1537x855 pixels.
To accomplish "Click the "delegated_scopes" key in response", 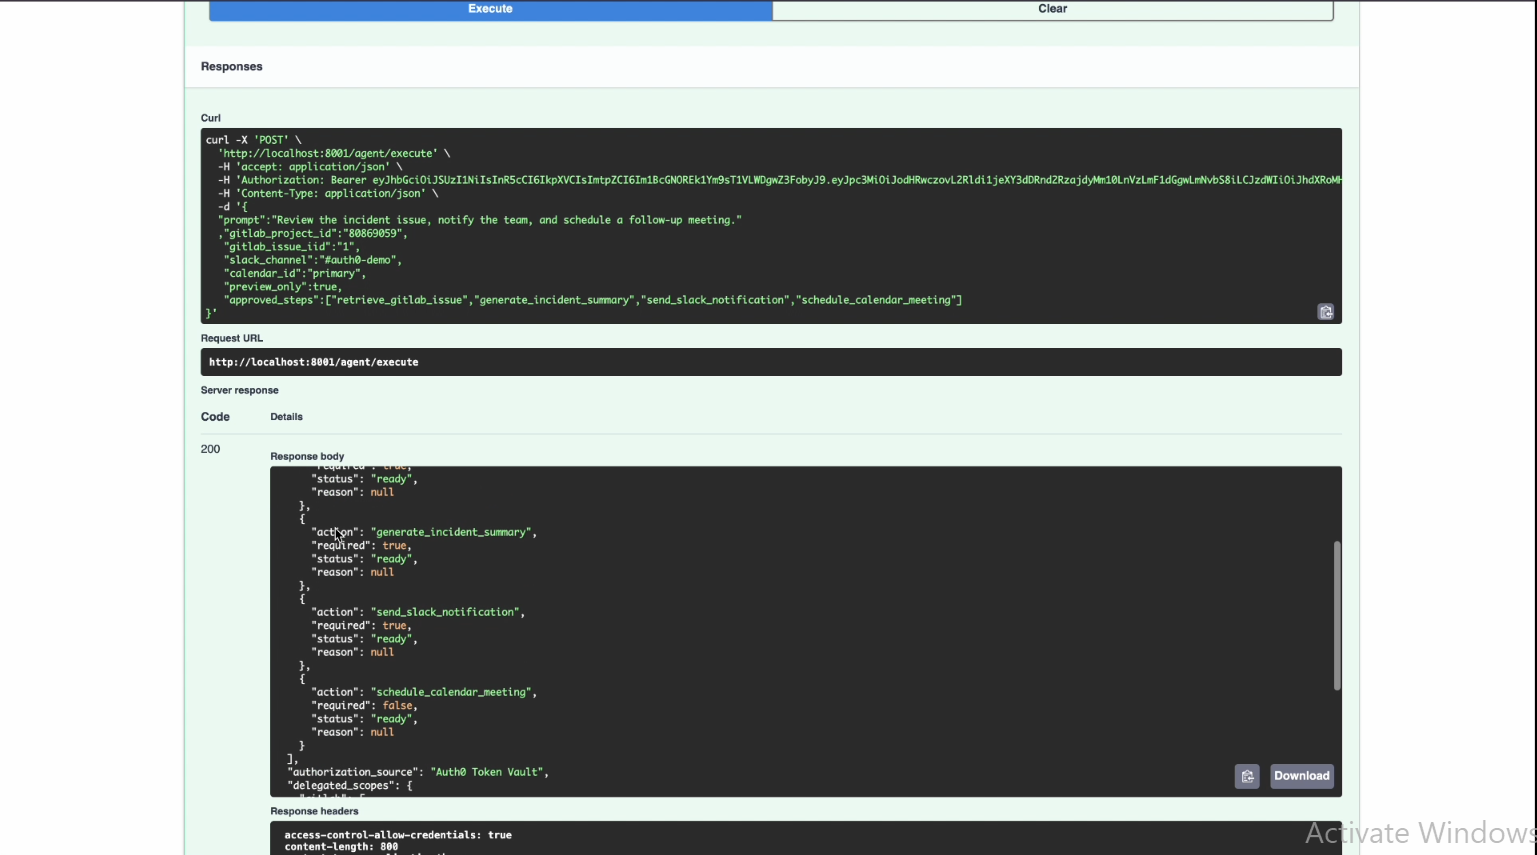I will 343,786.
